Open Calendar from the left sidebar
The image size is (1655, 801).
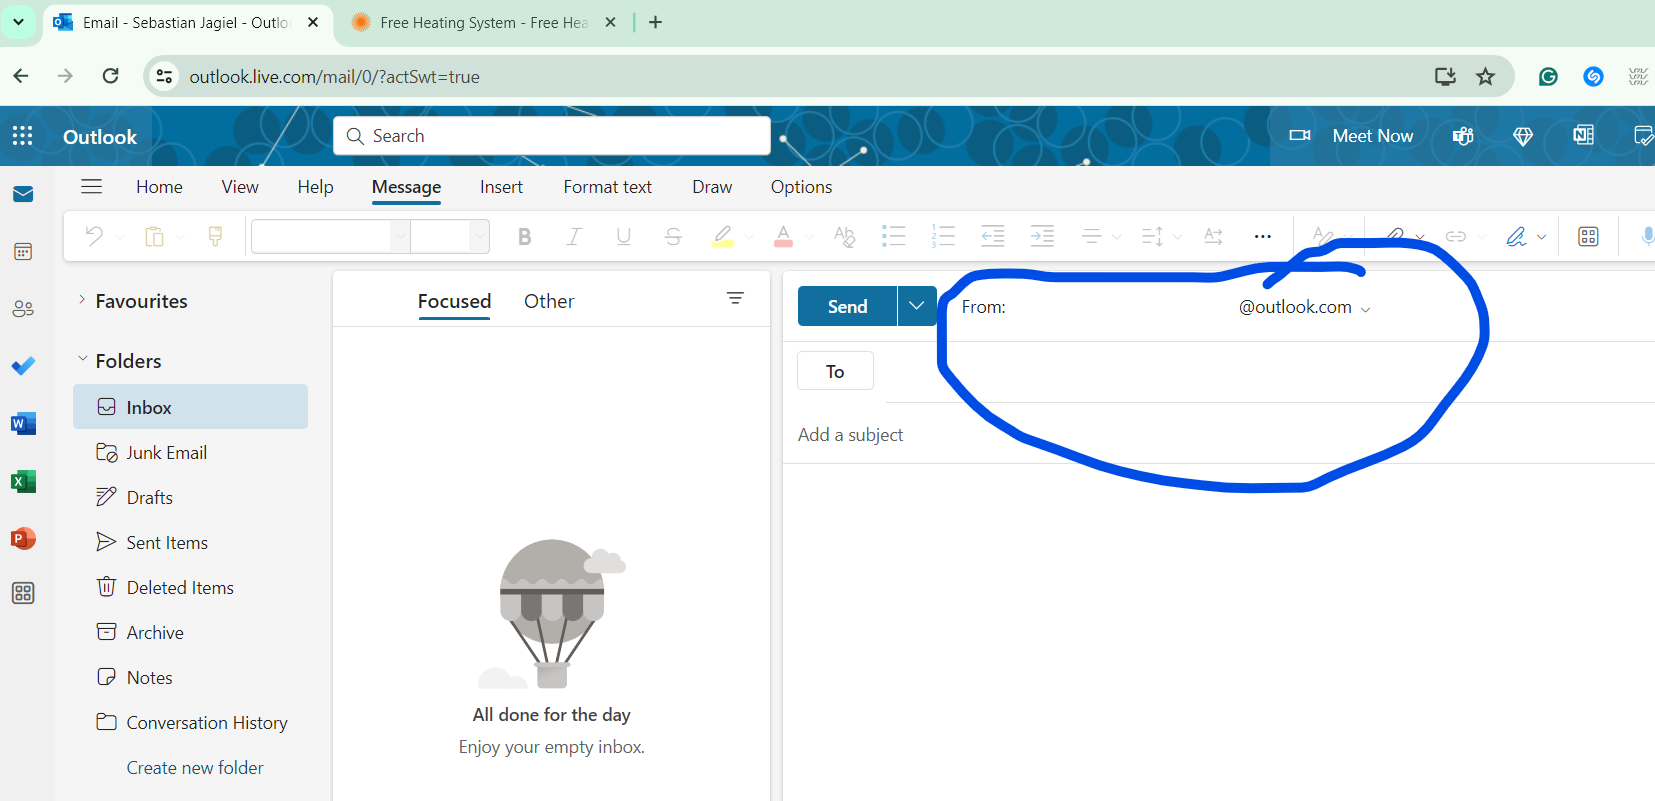coord(23,251)
